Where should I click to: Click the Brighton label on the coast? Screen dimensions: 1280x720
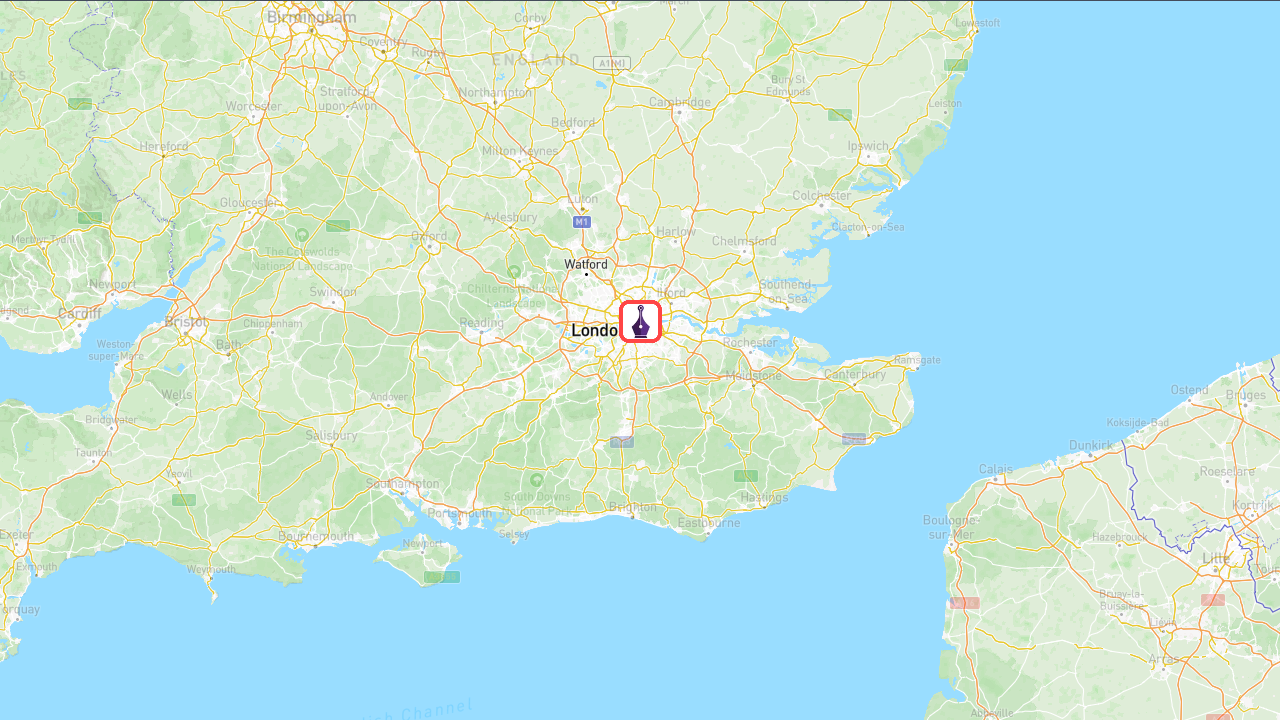632,507
